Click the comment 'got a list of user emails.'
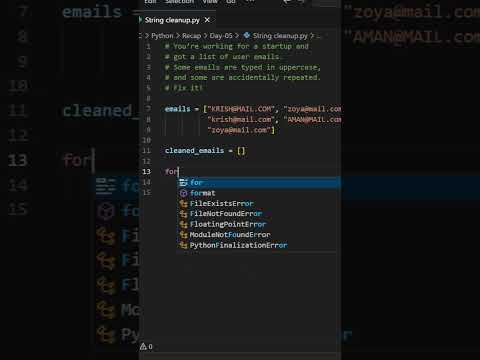Screen dimensions: 480x360 point(227,57)
